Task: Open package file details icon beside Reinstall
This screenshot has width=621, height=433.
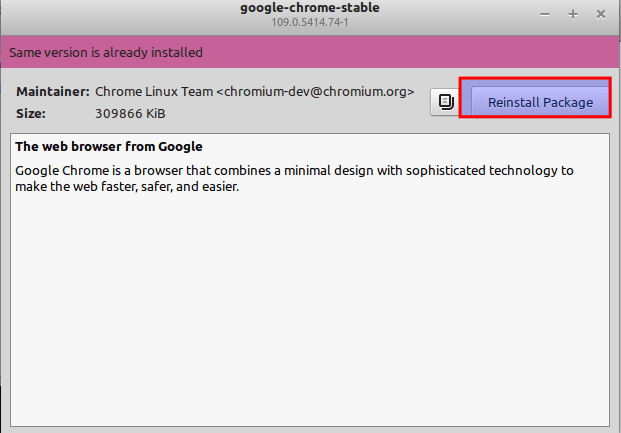Action: tap(446, 102)
